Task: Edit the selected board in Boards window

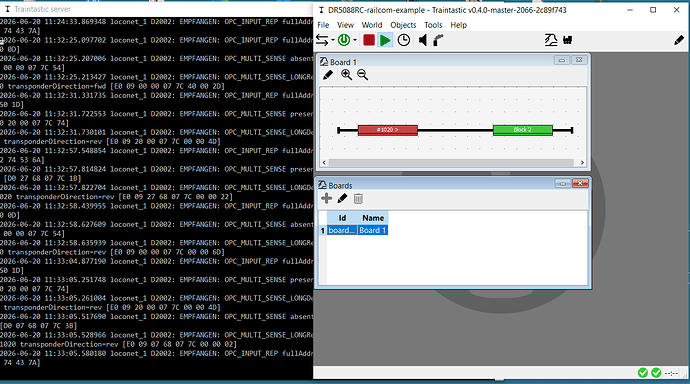Action: pos(342,198)
